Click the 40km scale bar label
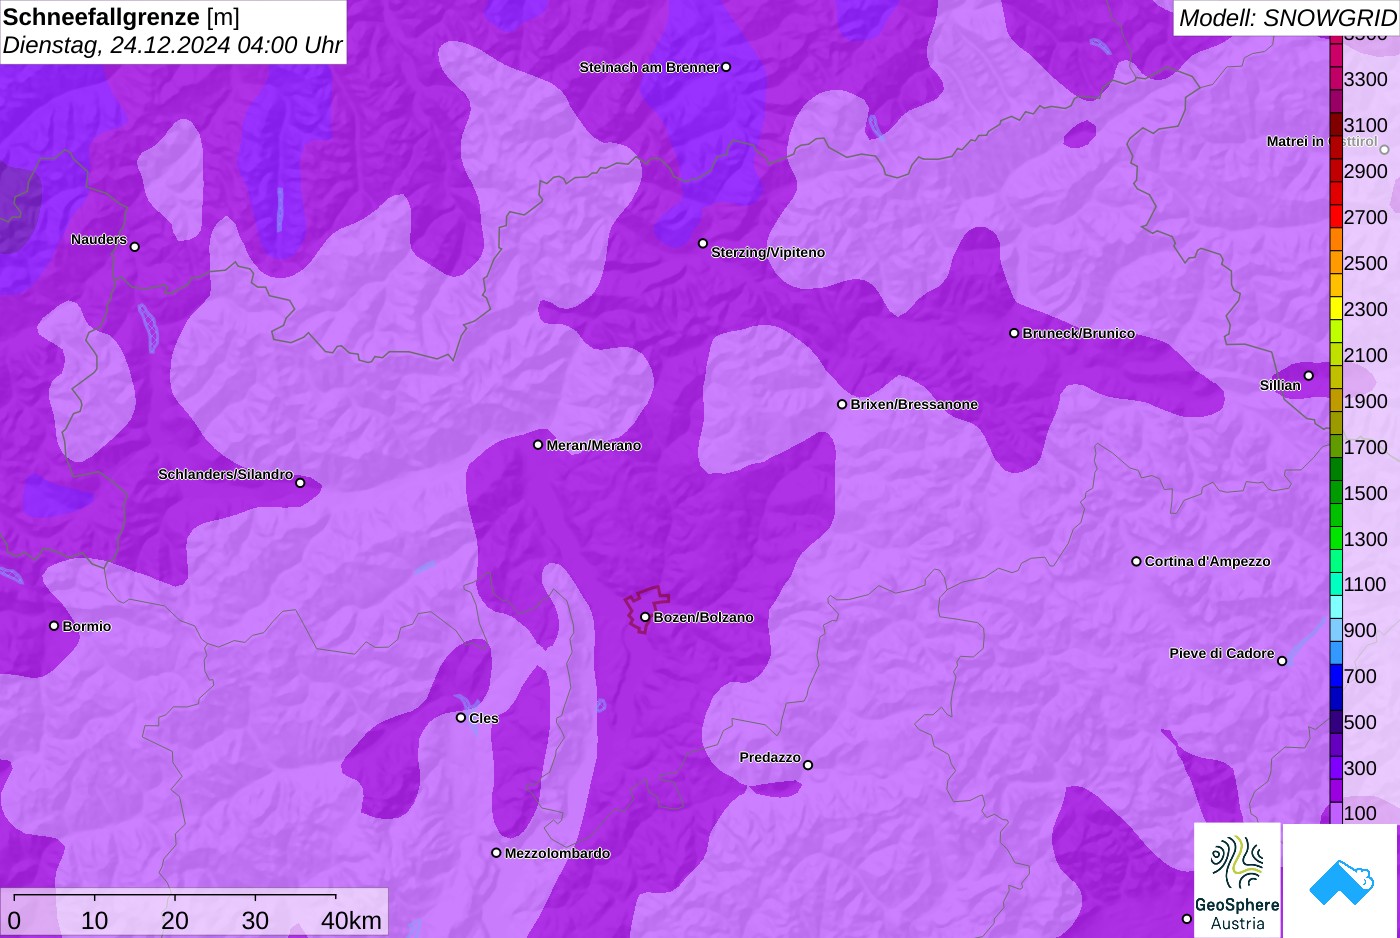This screenshot has height=938, width=1400. pyautogui.click(x=351, y=920)
